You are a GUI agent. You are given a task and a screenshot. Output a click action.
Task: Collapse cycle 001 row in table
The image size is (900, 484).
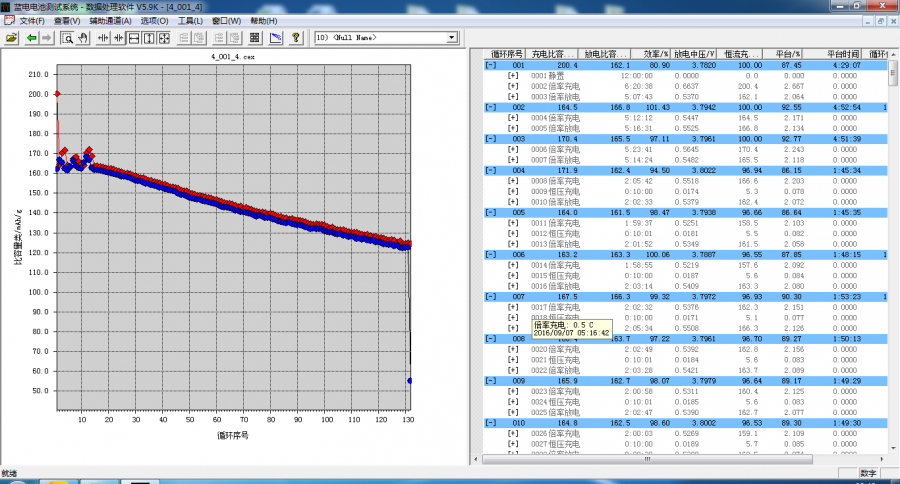point(490,65)
